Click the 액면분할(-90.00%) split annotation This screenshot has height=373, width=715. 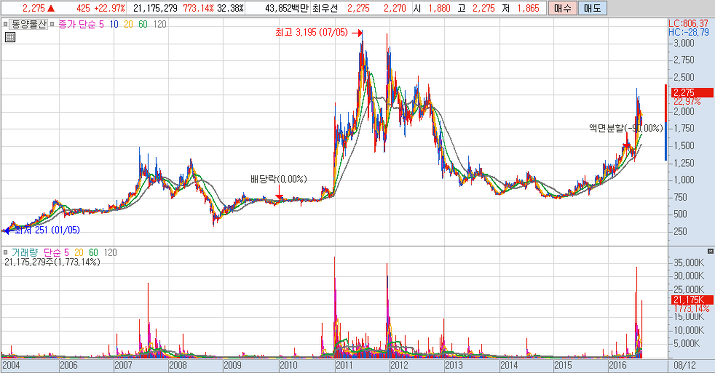pos(626,129)
